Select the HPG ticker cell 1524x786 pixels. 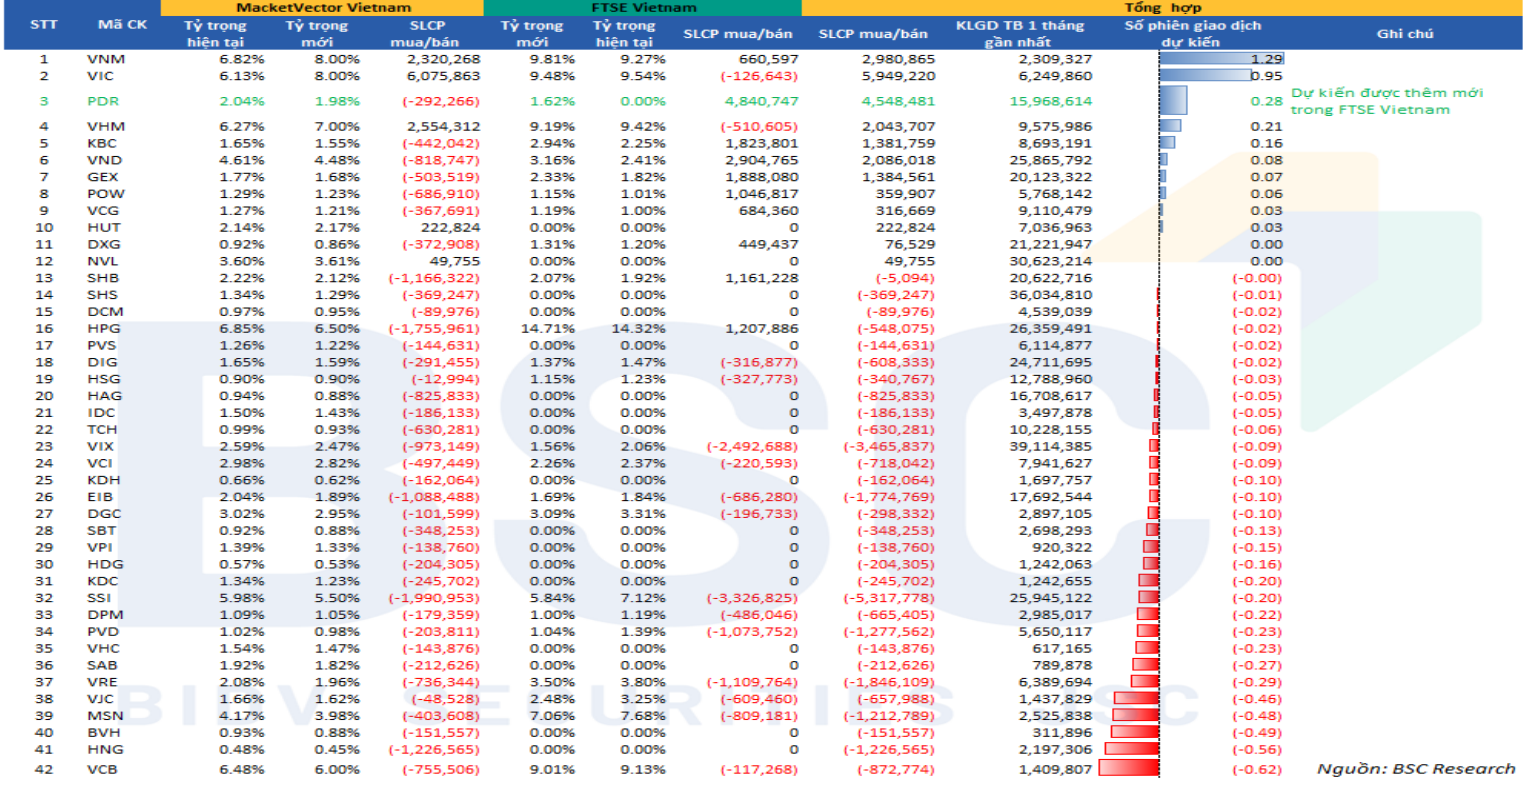104,328
